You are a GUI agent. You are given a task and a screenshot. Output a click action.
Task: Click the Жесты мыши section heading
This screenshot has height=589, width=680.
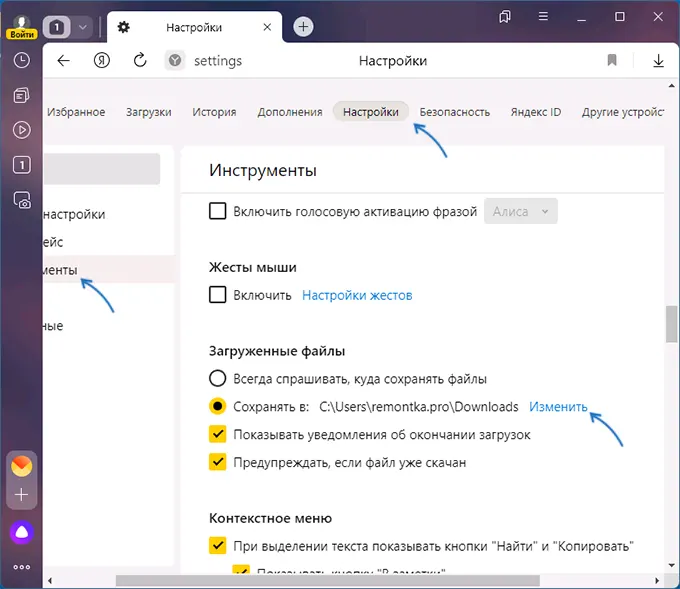point(252,267)
